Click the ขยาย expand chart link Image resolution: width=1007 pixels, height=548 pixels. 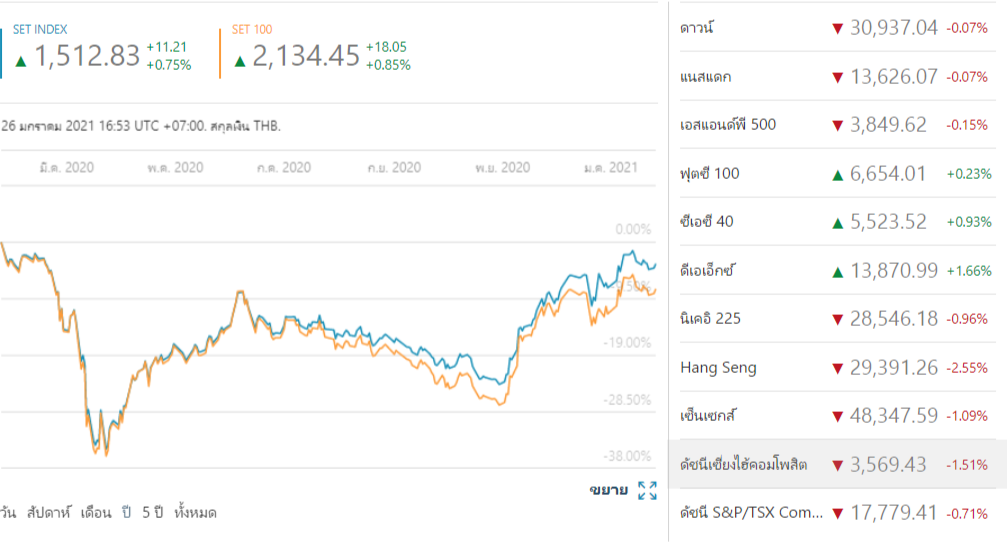pos(608,490)
